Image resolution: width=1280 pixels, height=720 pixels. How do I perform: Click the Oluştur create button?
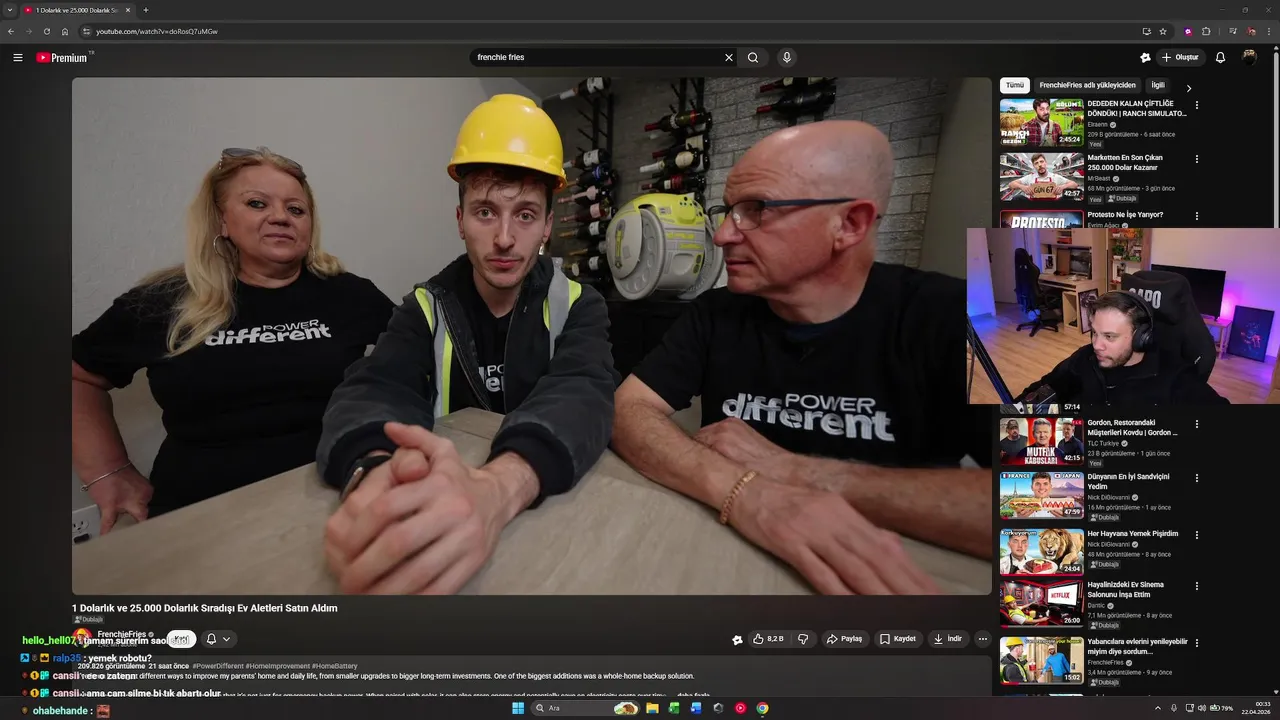[x=1180, y=58]
